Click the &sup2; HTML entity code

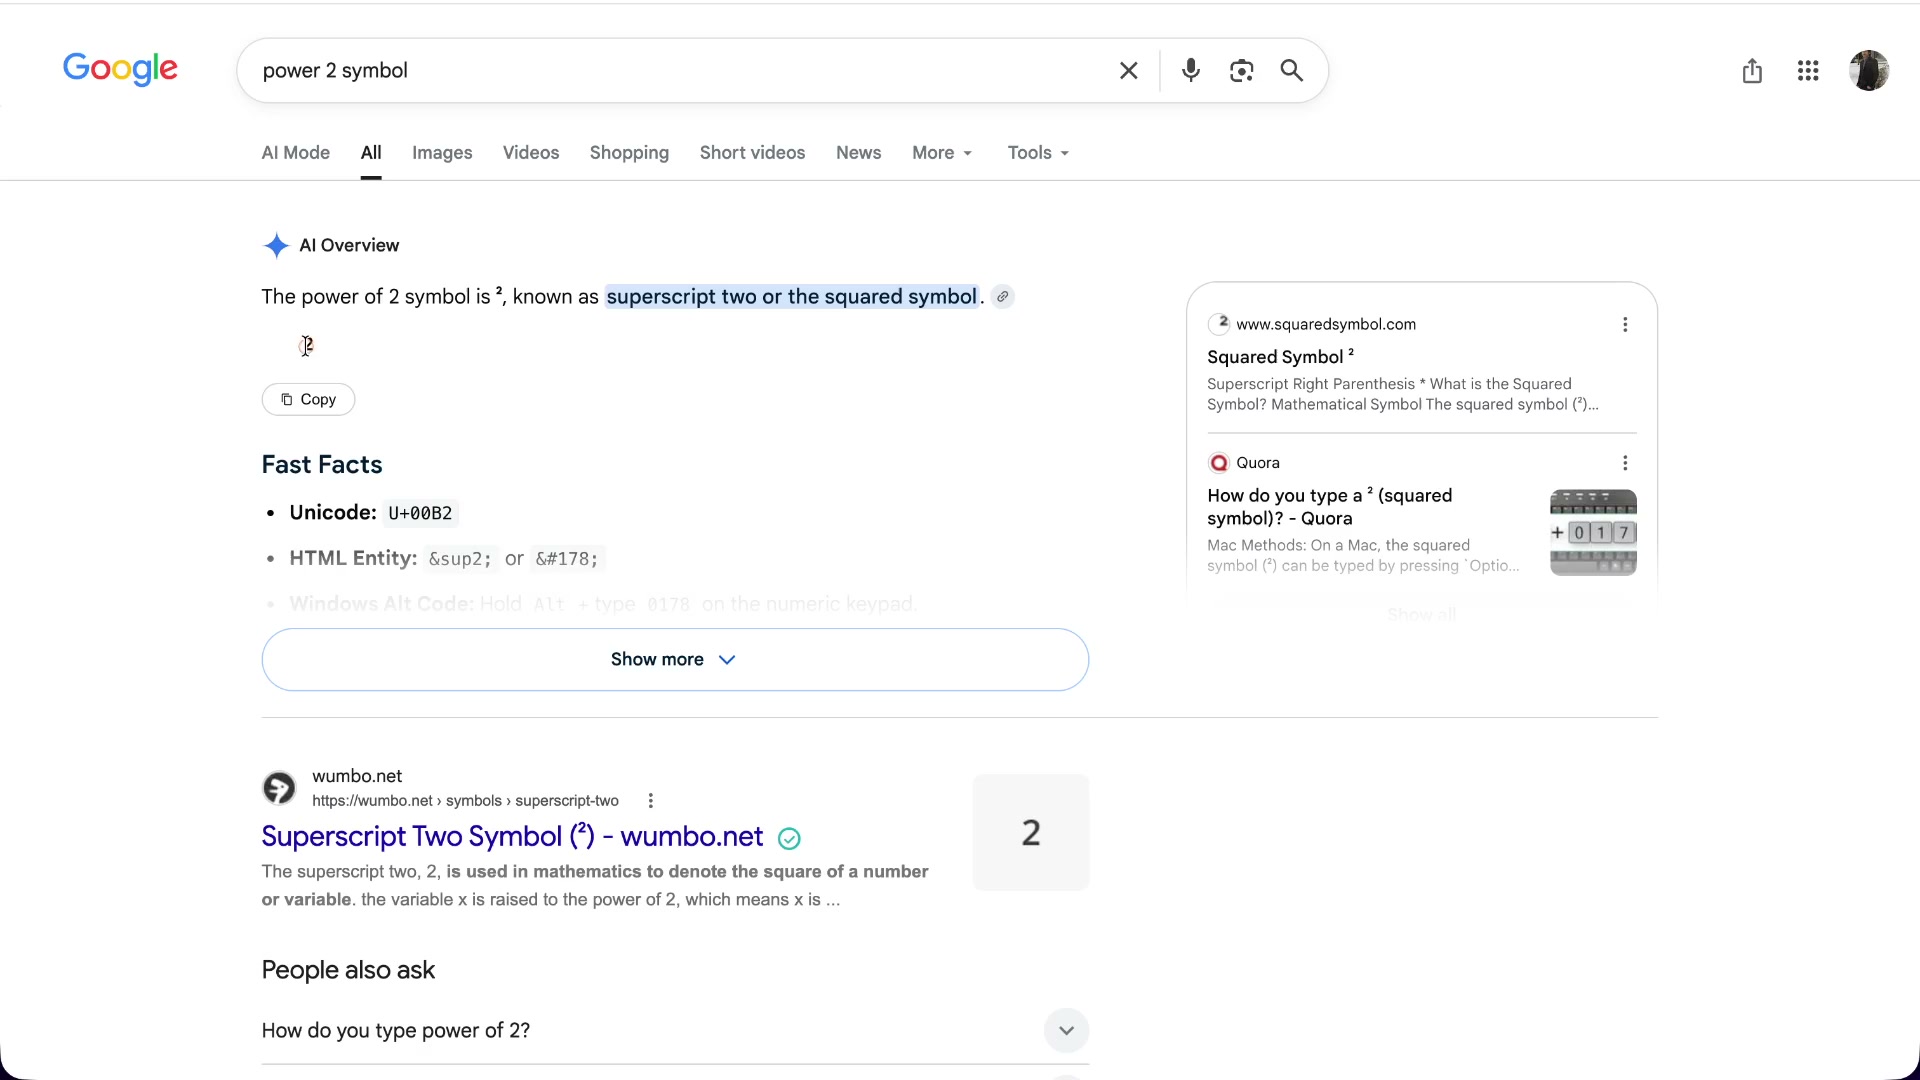pos(460,560)
